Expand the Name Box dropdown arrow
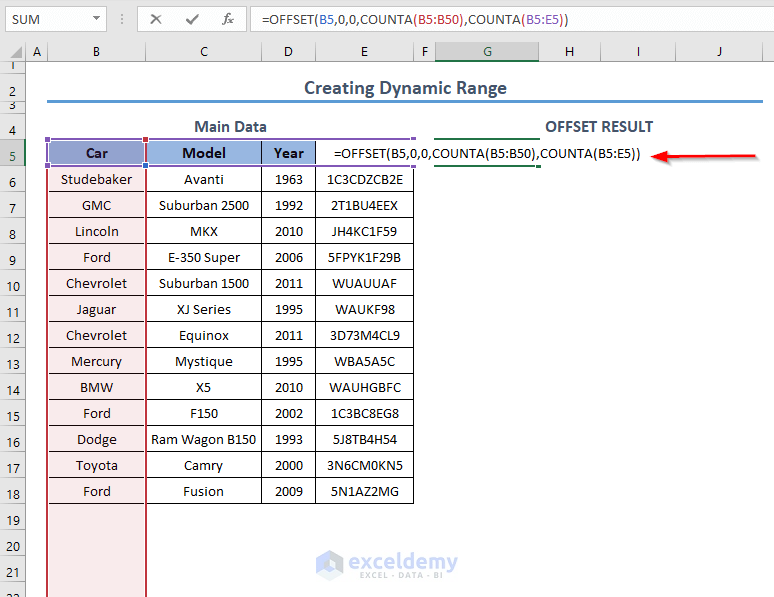This screenshot has height=597, width=774. (x=96, y=19)
